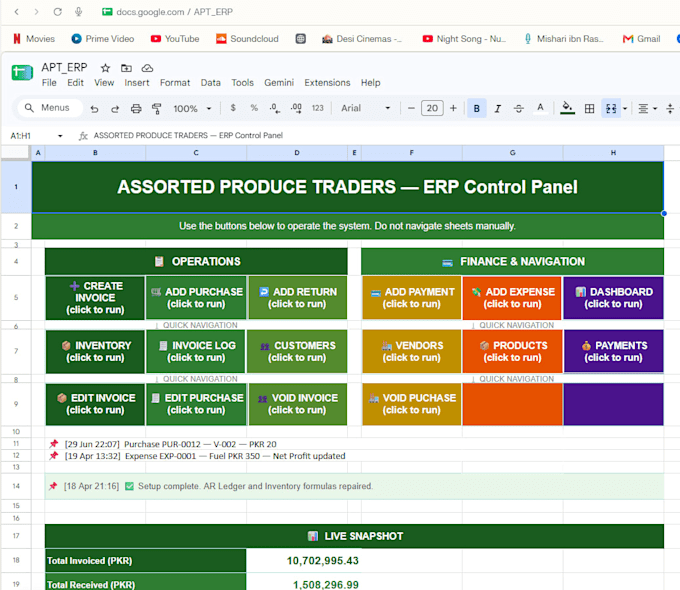This screenshot has height=590, width=680.
Task: Toggle Strikethrough formatting
Action: pos(519,108)
